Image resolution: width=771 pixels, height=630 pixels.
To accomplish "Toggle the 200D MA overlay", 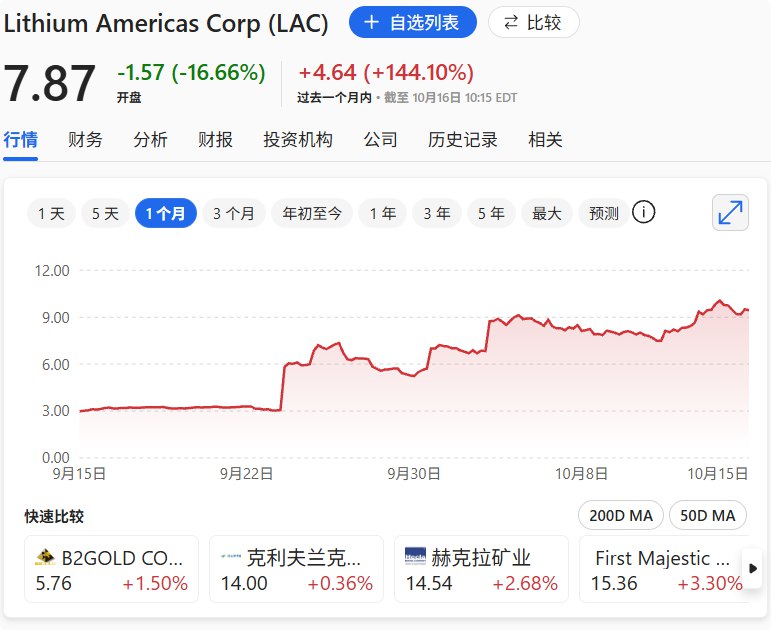I will click(x=620, y=515).
